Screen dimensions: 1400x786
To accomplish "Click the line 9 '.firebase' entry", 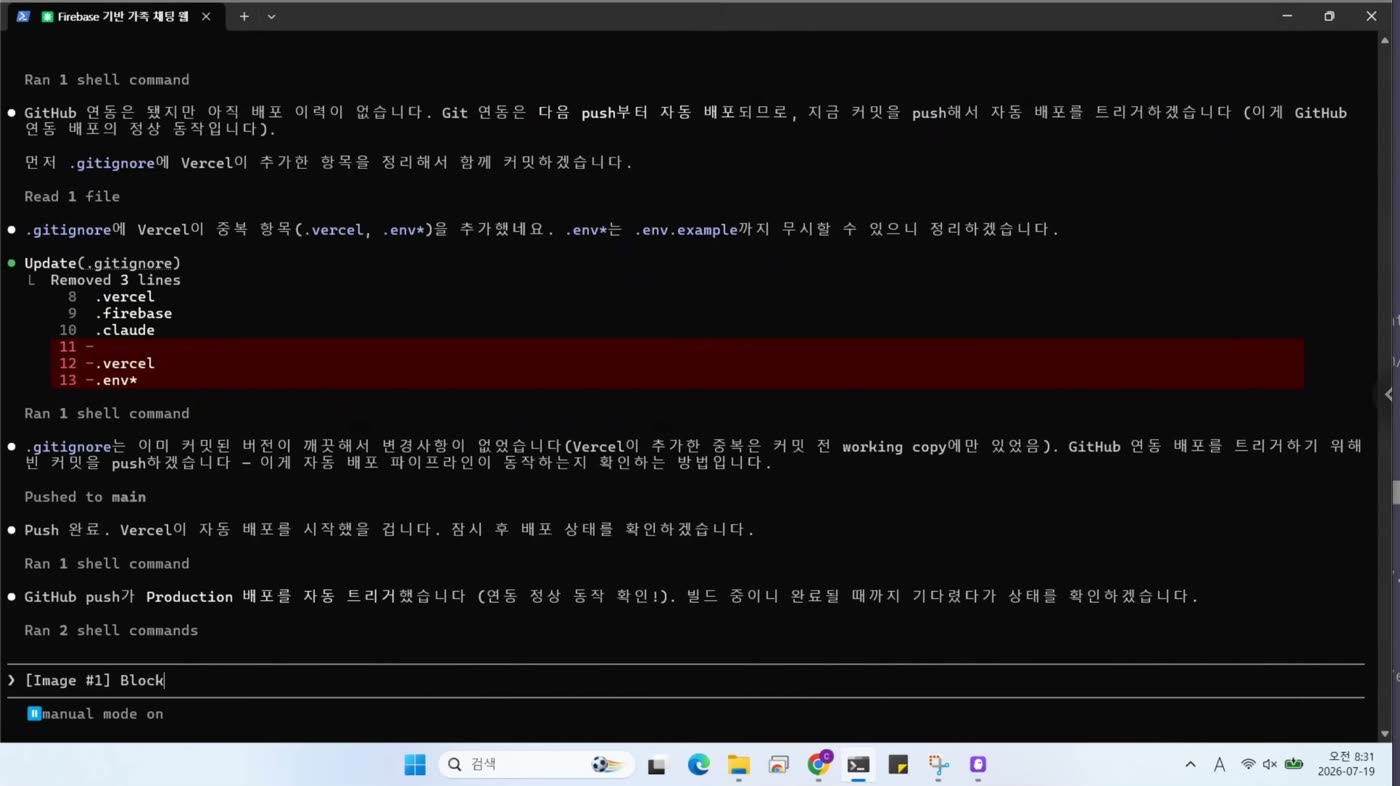I will [x=133, y=313].
